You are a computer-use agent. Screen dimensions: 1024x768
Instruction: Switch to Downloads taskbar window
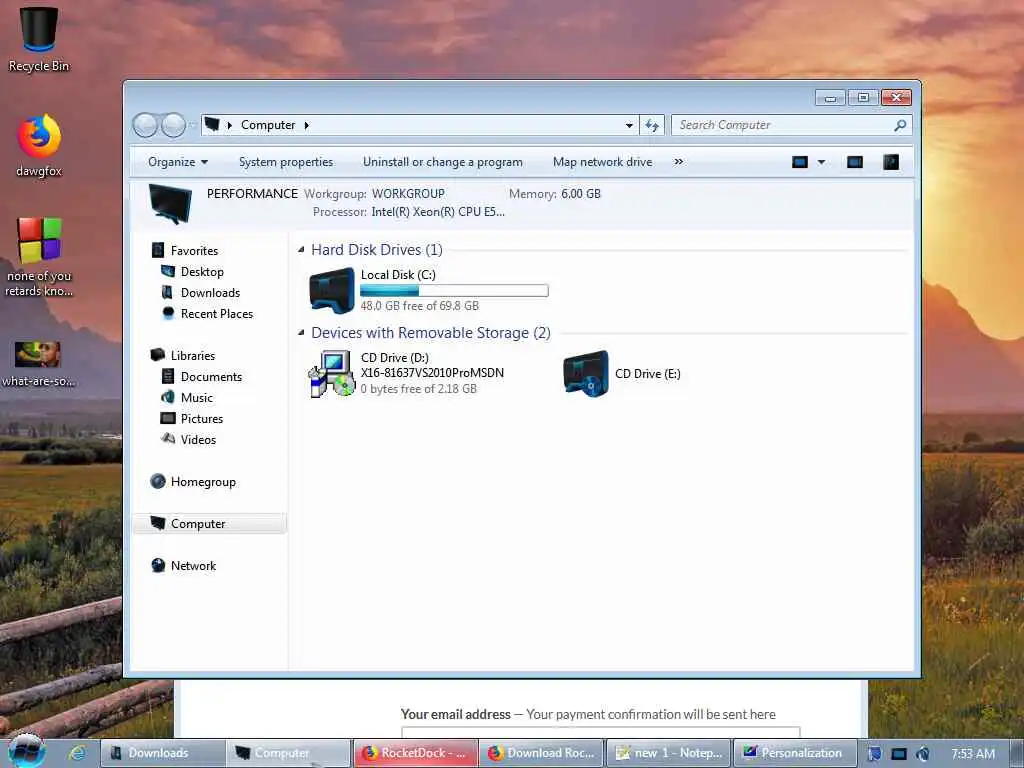pos(163,753)
